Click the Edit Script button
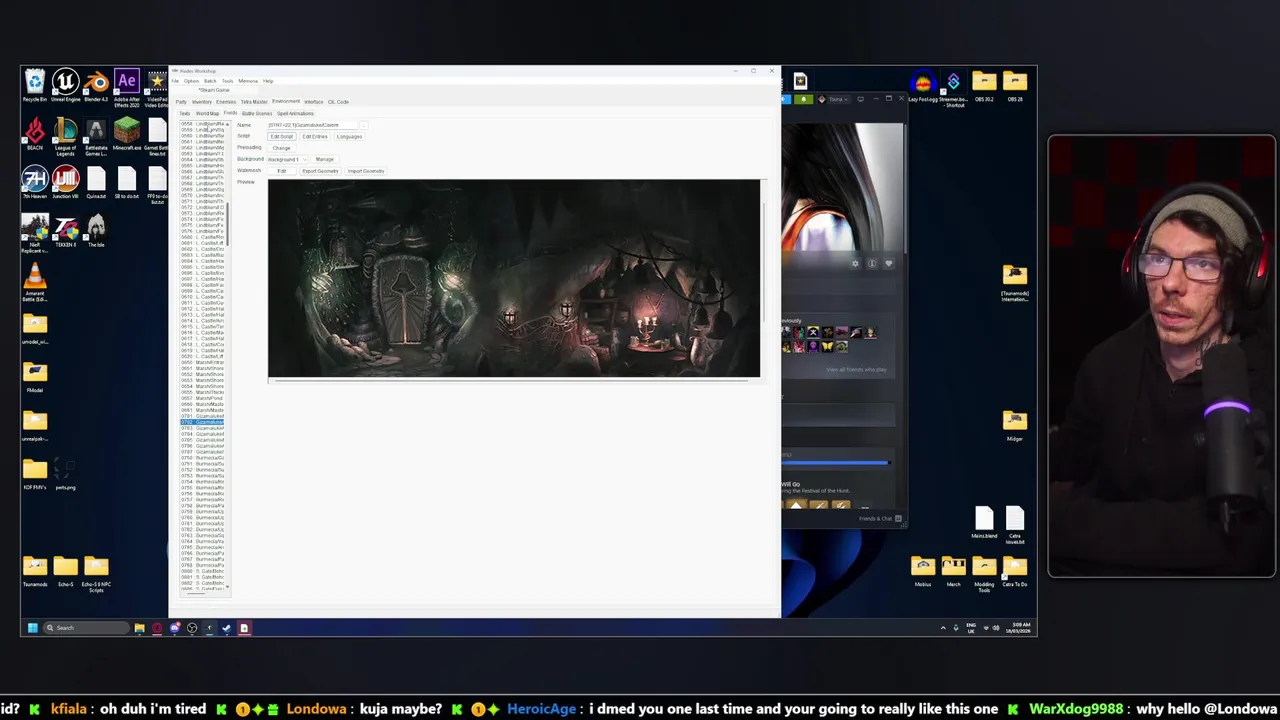This screenshot has height=720, width=1280. click(282, 137)
